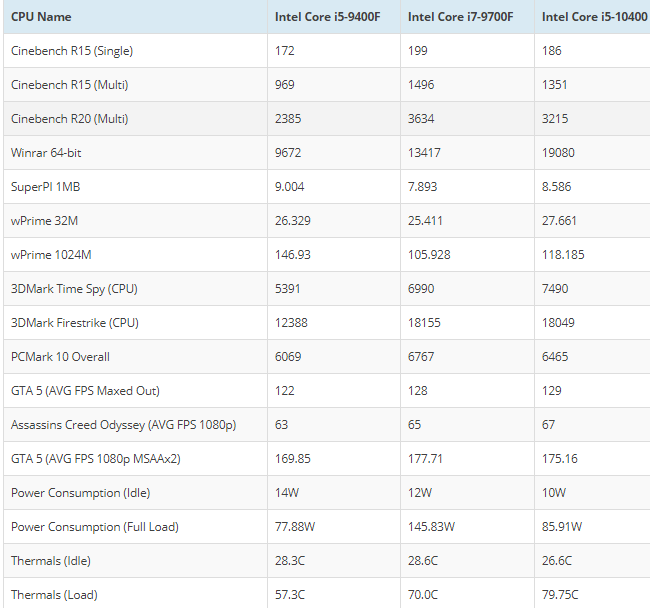Select the wPrime 32M value 26.329

(293, 221)
